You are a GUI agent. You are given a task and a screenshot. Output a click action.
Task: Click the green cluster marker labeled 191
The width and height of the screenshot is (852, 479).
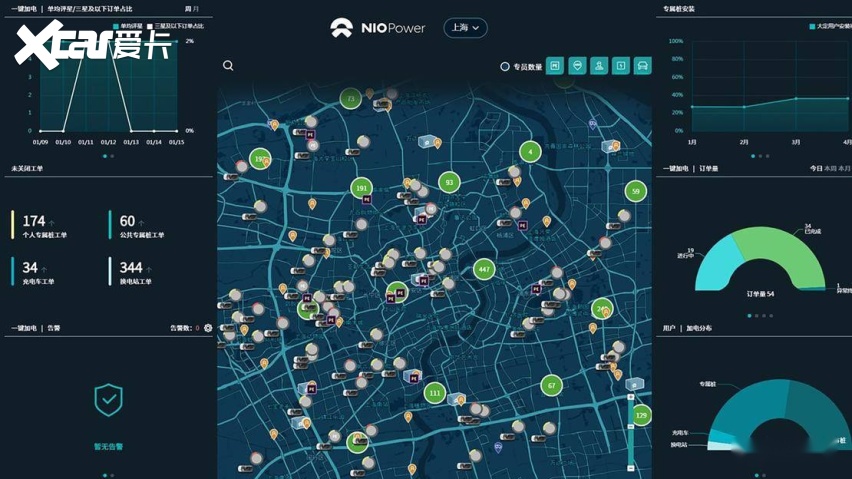[x=361, y=188]
